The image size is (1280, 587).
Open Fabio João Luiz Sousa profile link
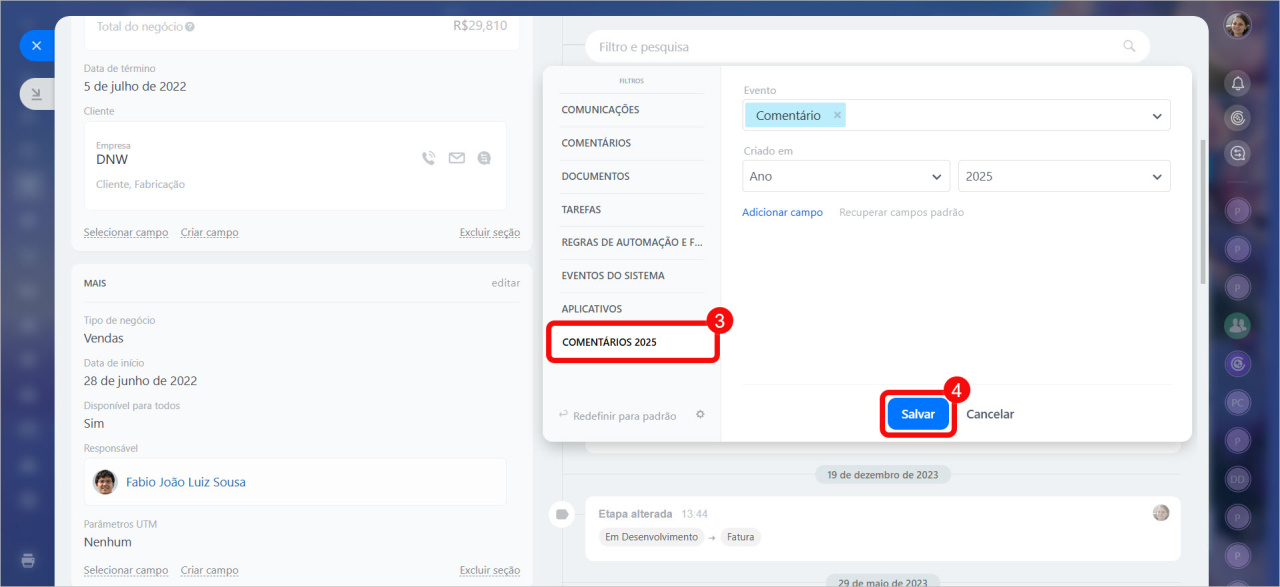(186, 482)
